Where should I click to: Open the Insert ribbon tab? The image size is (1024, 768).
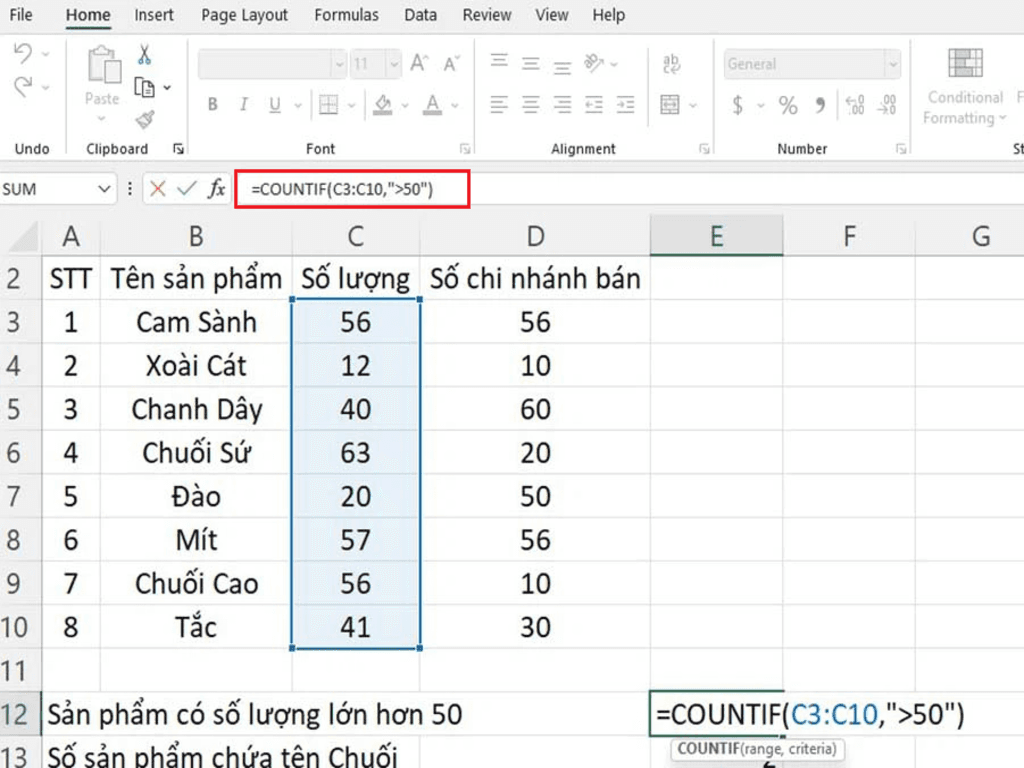point(154,15)
